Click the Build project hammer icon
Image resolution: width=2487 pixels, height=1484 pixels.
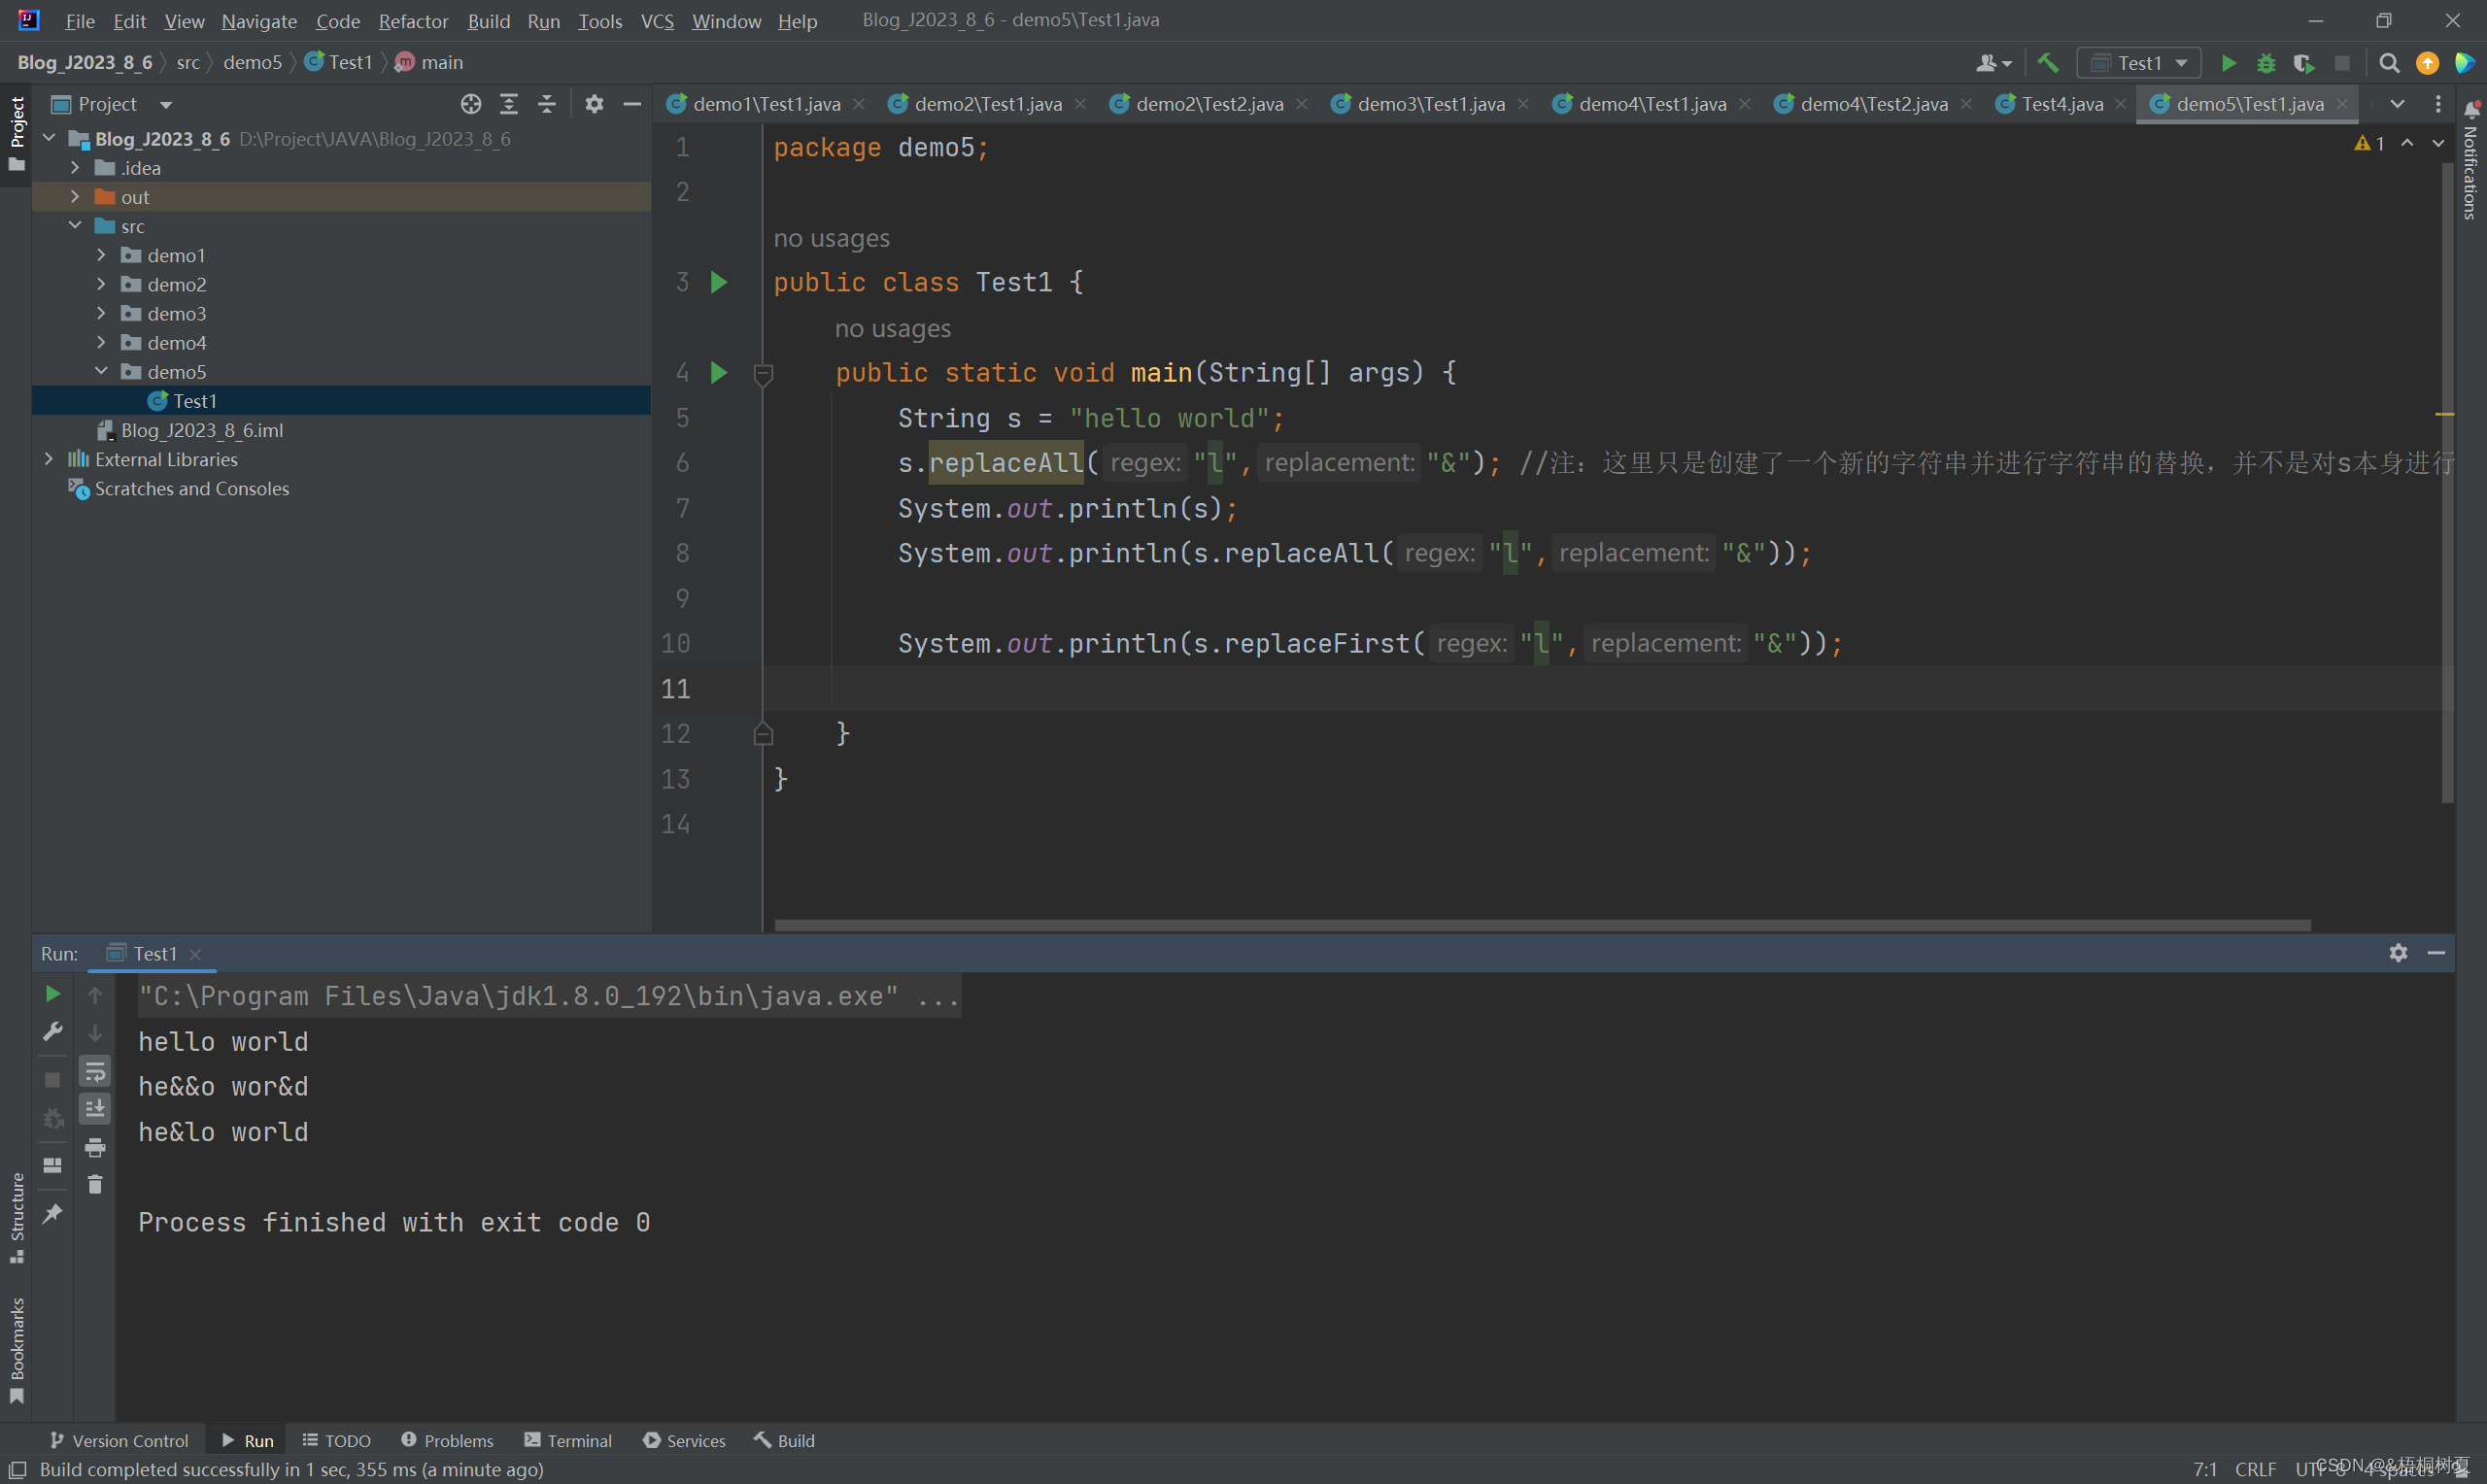pyautogui.click(x=2047, y=63)
